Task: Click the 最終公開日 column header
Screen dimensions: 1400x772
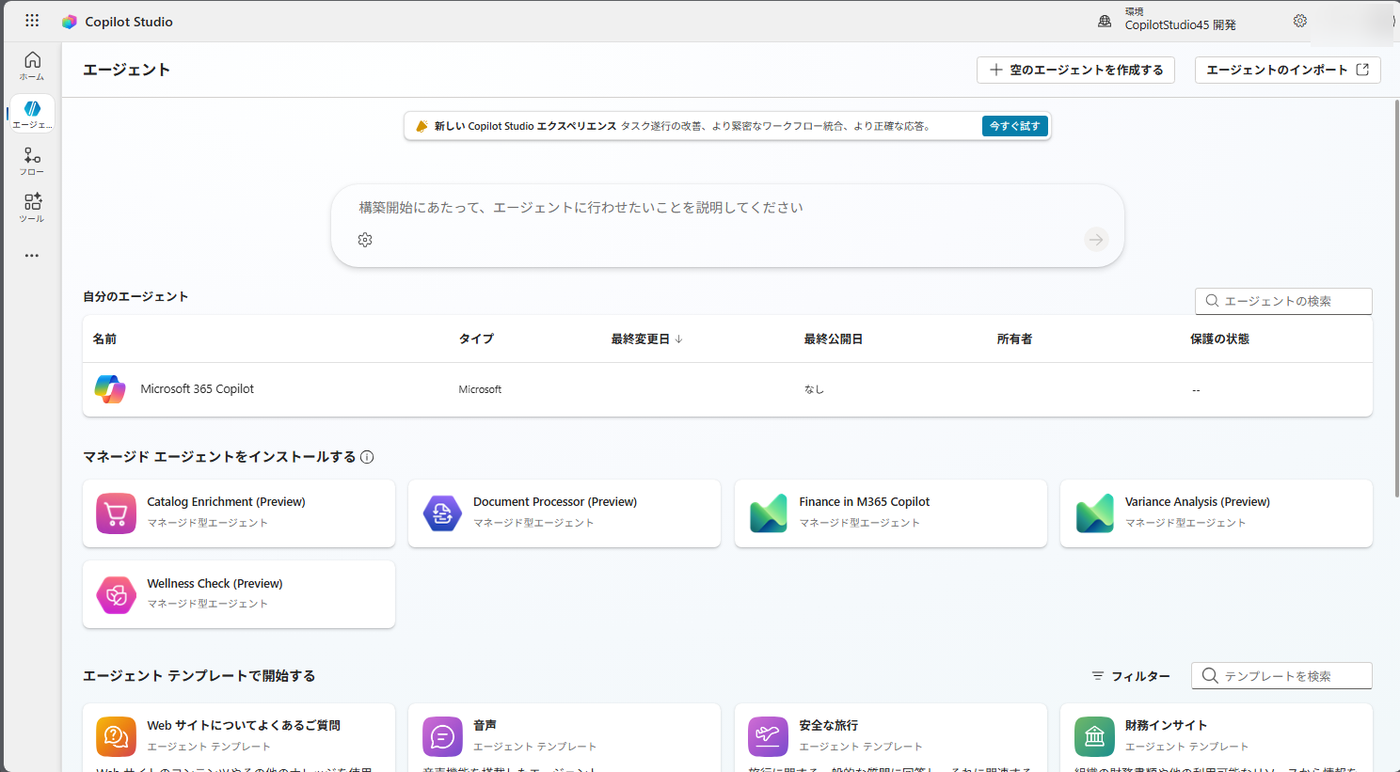Action: click(833, 339)
